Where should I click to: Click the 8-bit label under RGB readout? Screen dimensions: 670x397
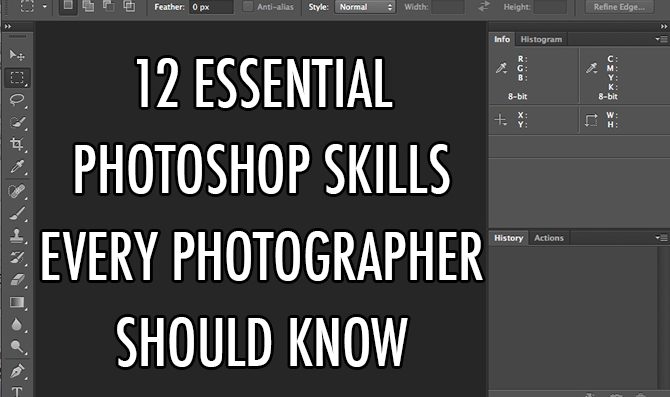pyautogui.click(x=517, y=97)
